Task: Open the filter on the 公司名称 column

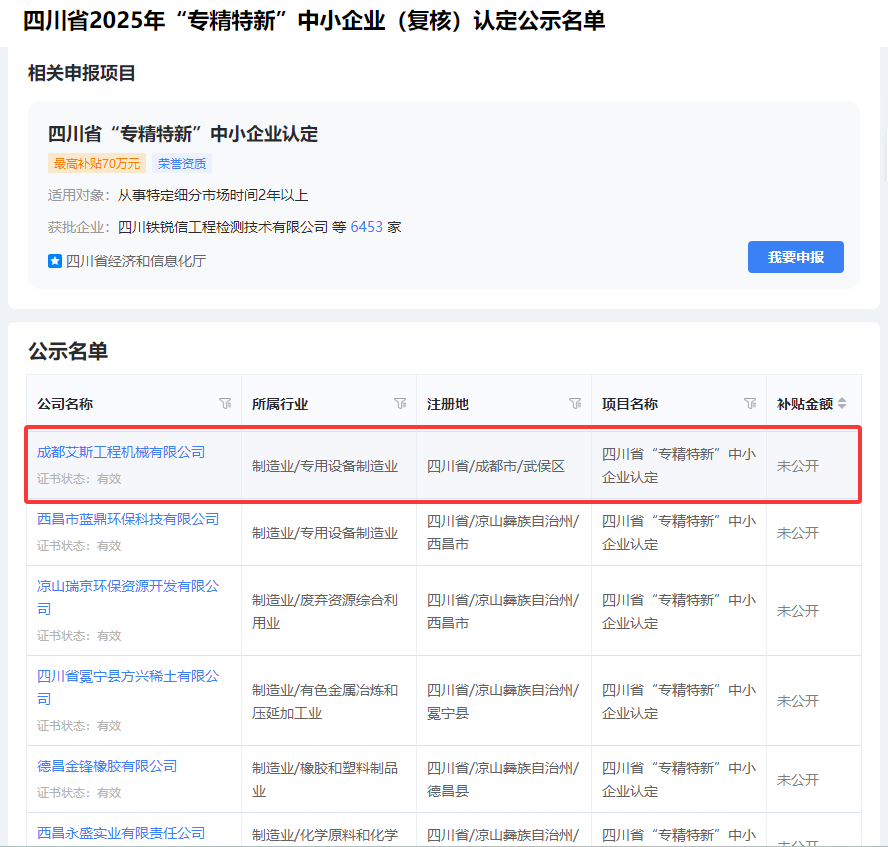Action: pos(224,404)
